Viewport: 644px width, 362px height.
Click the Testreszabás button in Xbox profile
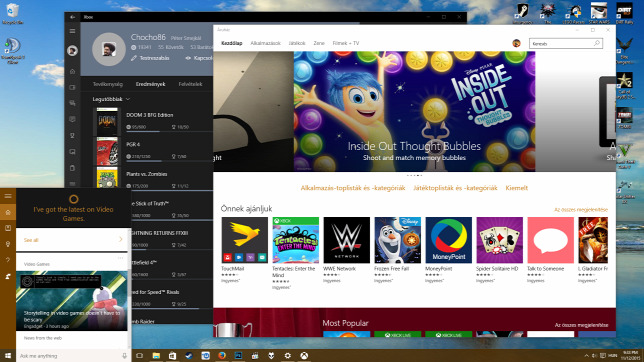point(150,58)
